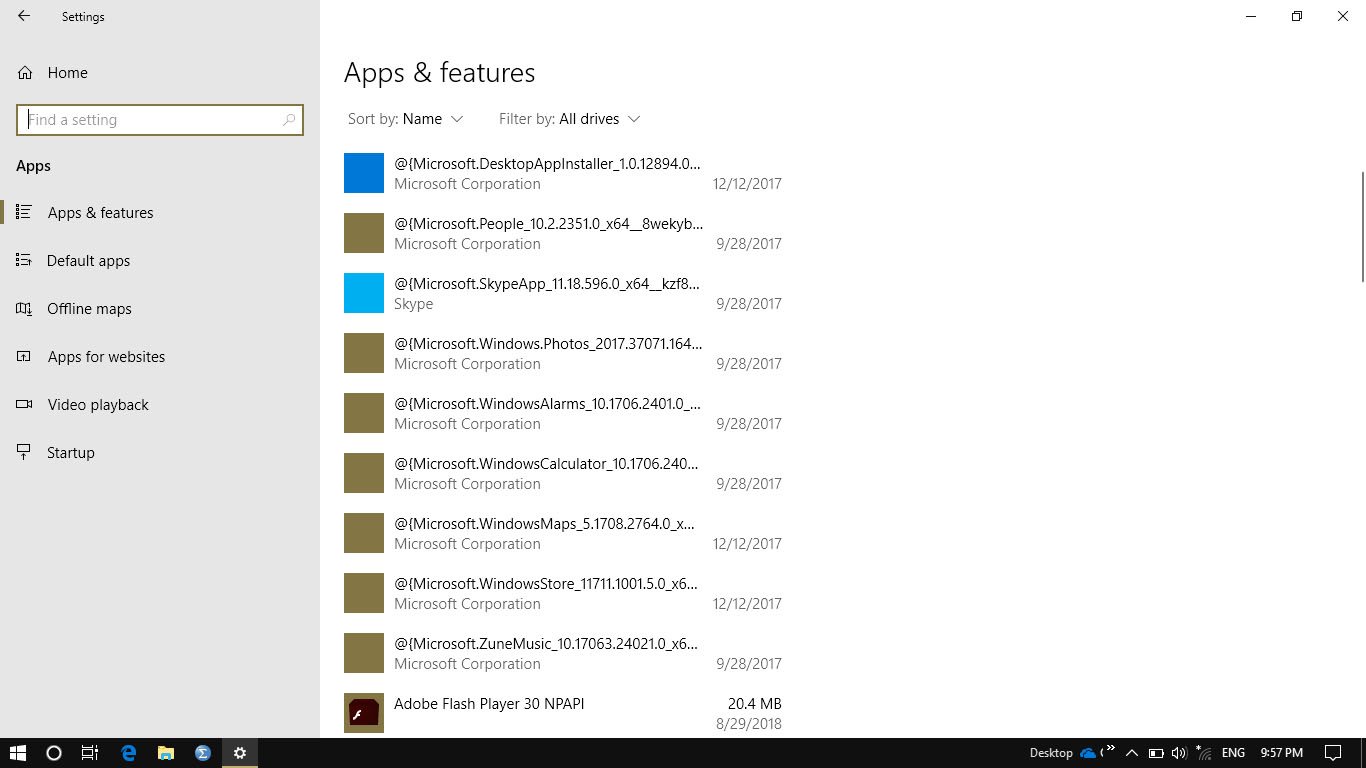Select the Microsoft.WindowsMaps_5.1708 entry name

tap(545, 524)
